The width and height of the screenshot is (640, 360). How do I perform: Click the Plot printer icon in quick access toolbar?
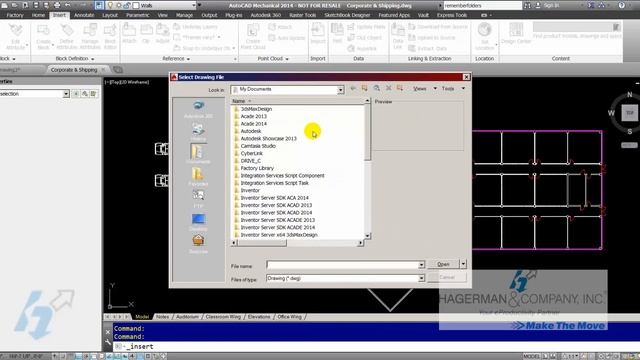point(57,5)
